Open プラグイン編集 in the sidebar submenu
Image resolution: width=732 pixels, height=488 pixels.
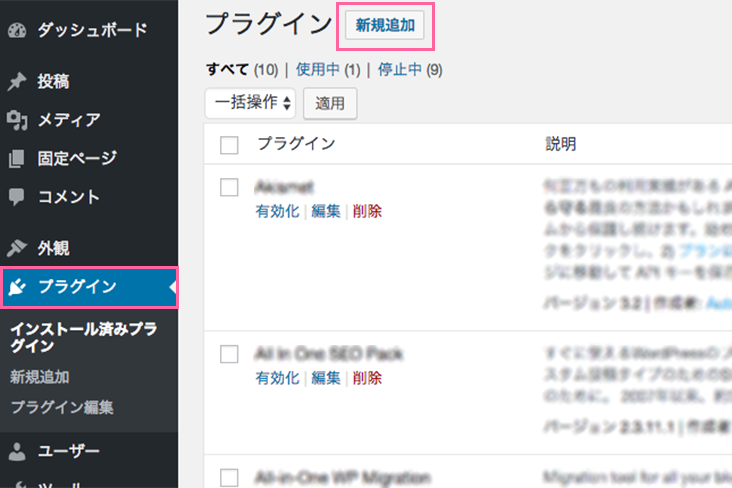click(x=62, y=407)
